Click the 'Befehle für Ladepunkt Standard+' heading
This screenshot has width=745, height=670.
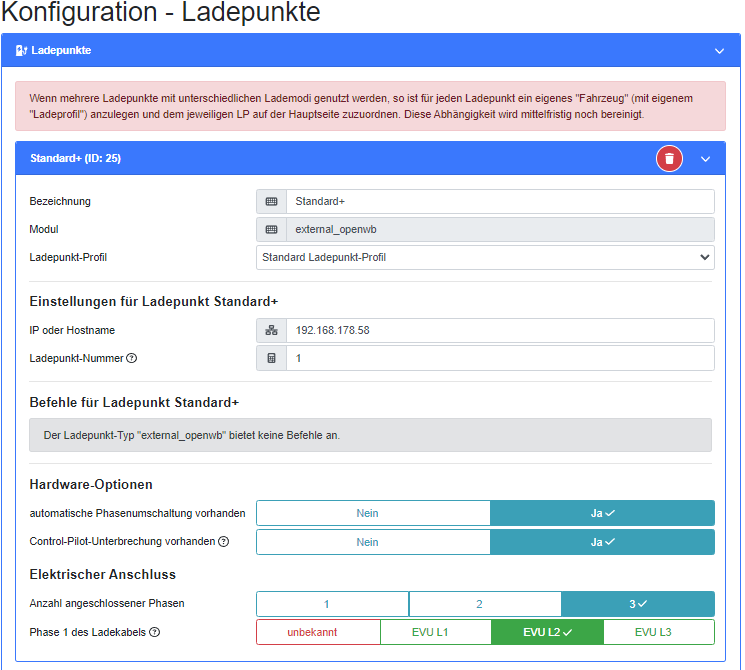[134, 402]
